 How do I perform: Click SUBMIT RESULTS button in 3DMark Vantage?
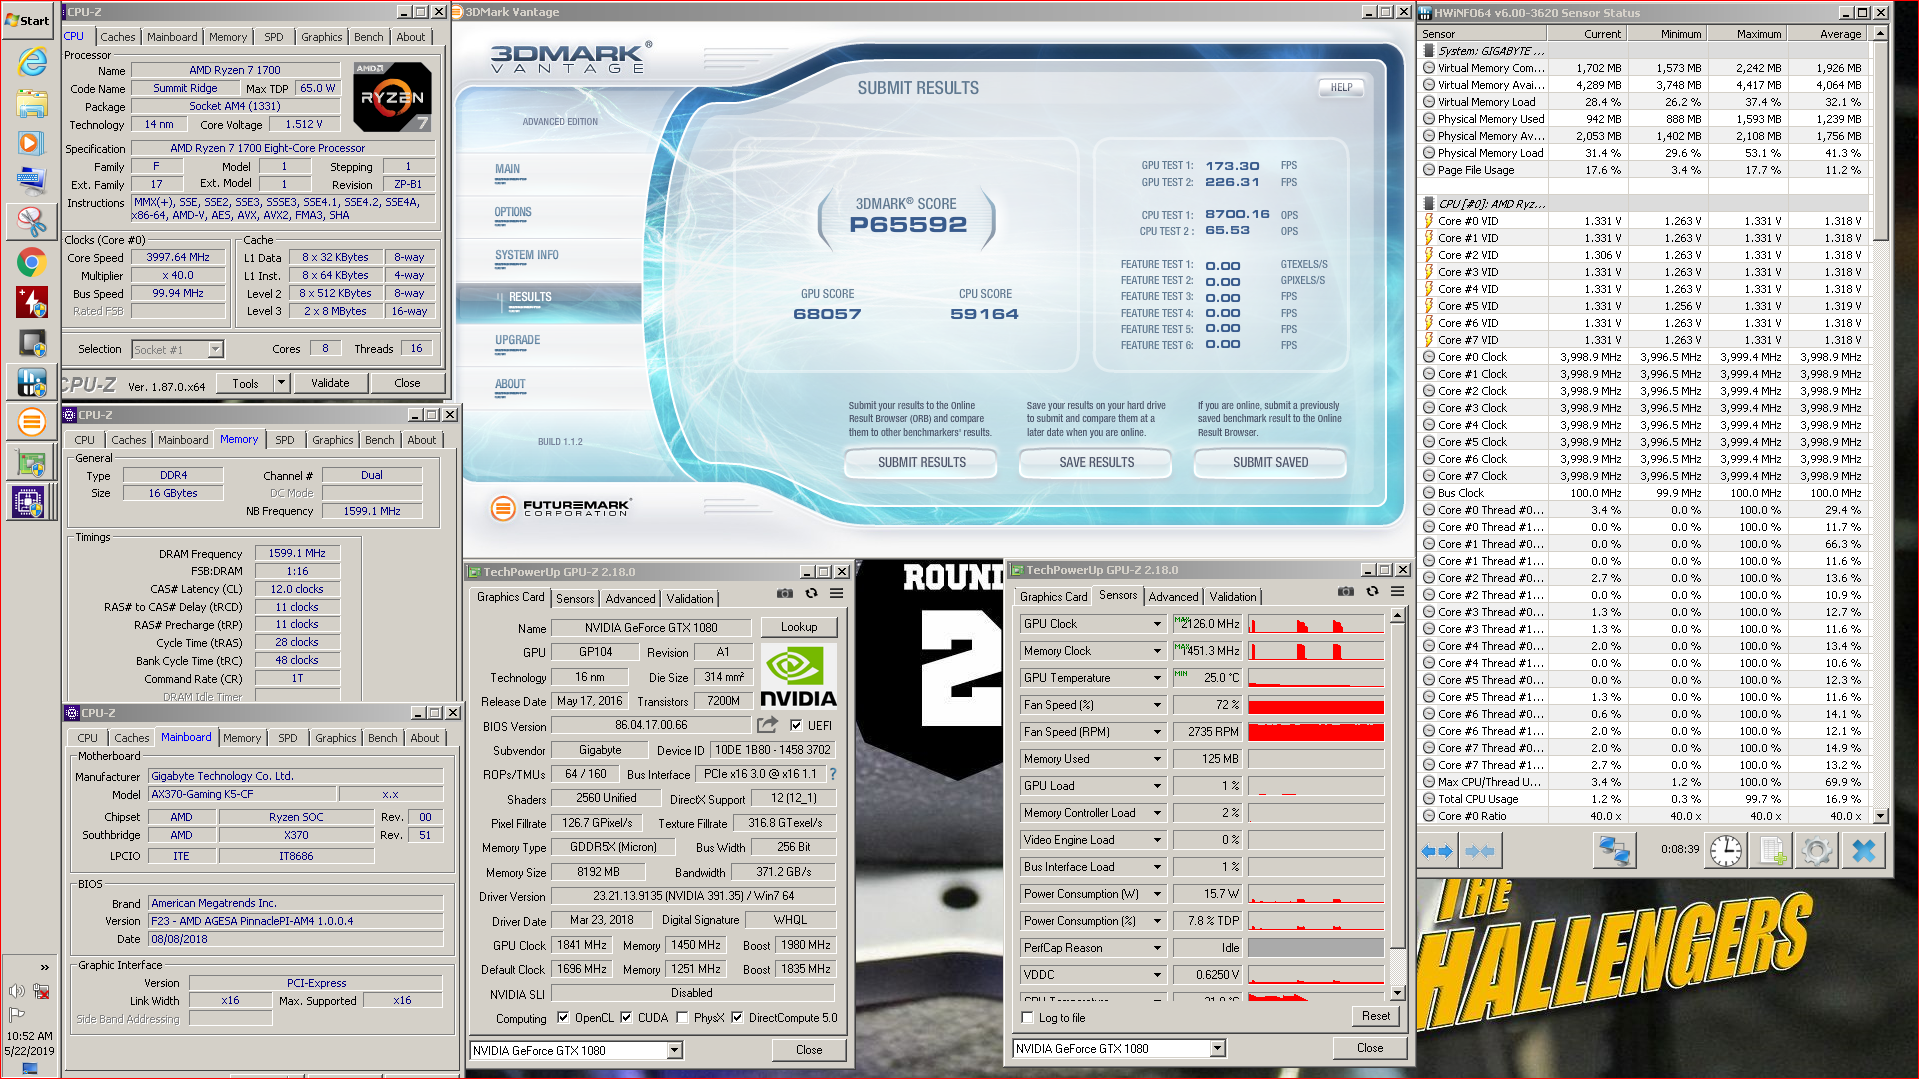click(x=921, y=463)
